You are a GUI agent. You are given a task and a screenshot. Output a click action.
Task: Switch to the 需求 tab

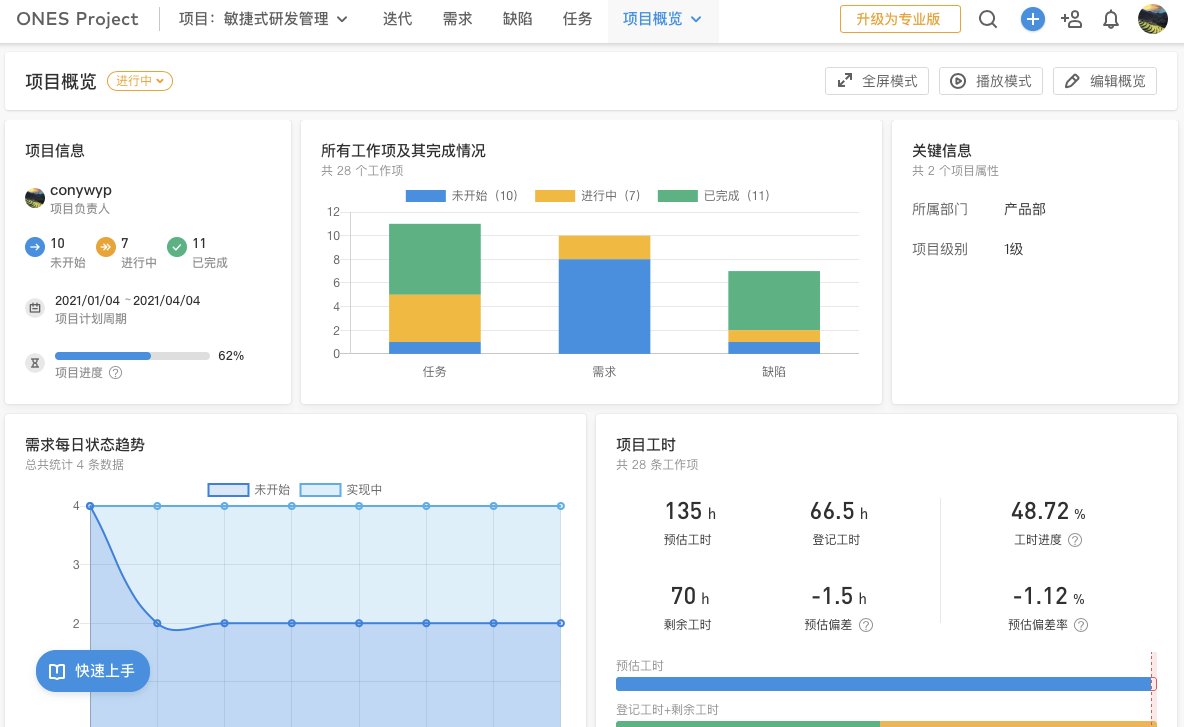click(x=457, y=18)
